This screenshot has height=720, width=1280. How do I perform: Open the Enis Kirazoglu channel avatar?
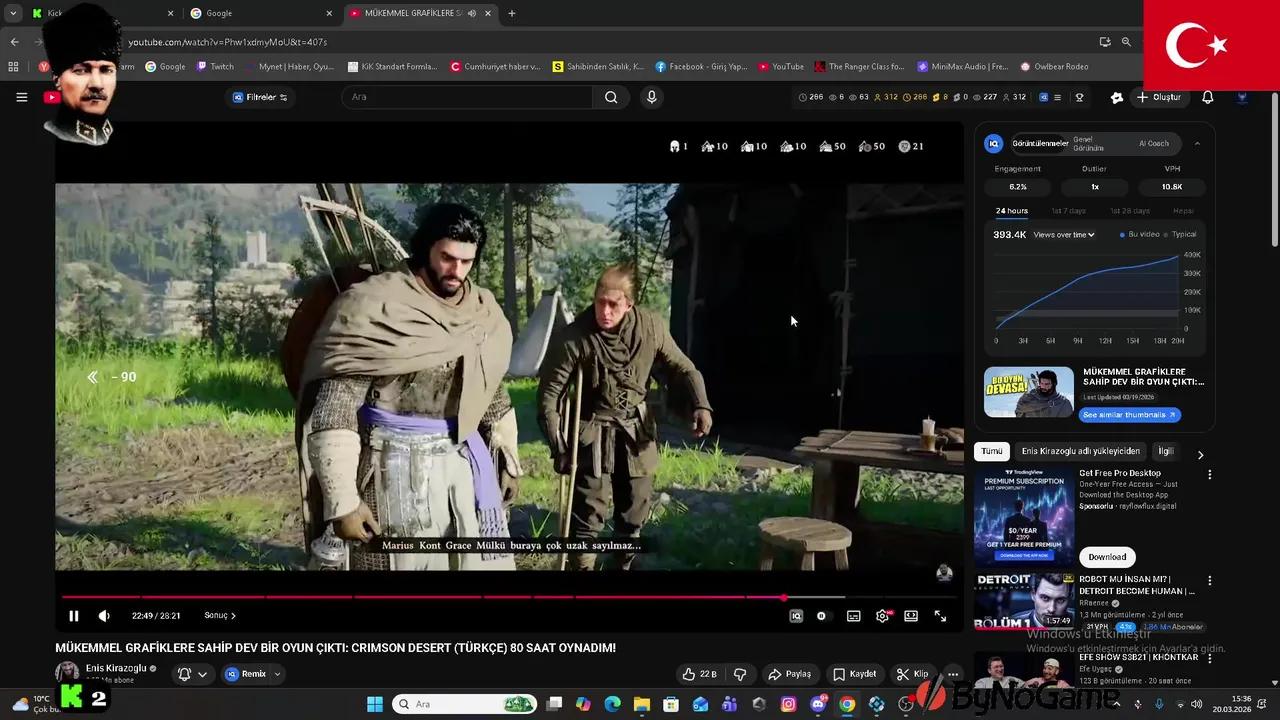click(67, 673)
